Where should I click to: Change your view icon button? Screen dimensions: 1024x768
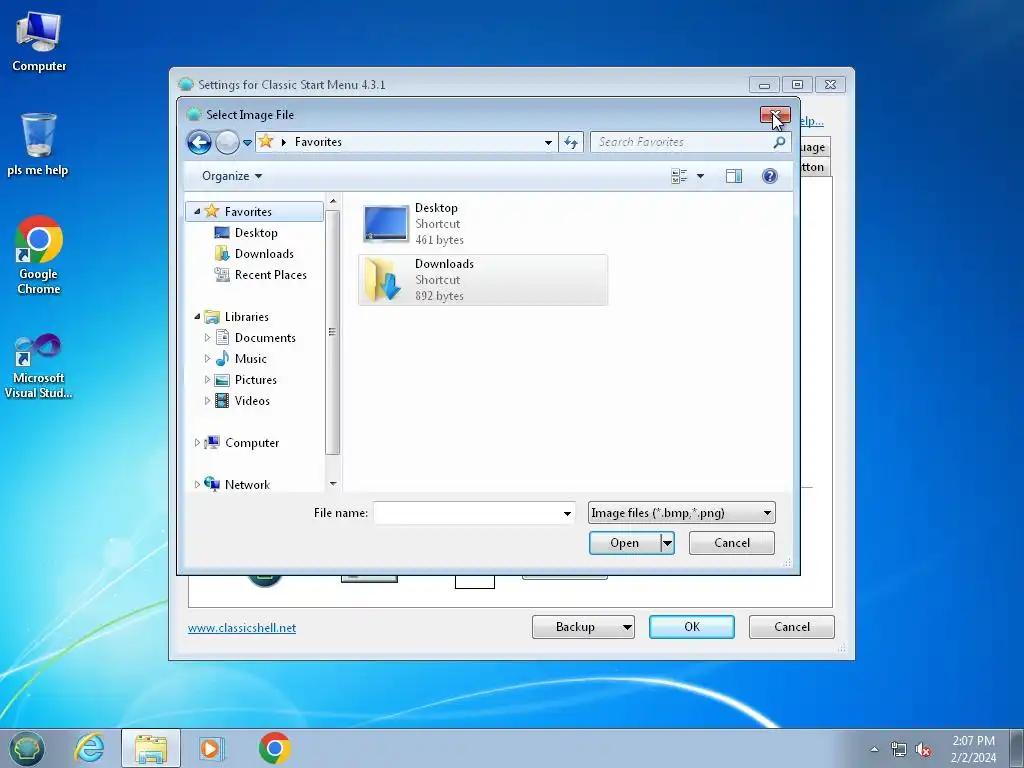coord(679,176)
